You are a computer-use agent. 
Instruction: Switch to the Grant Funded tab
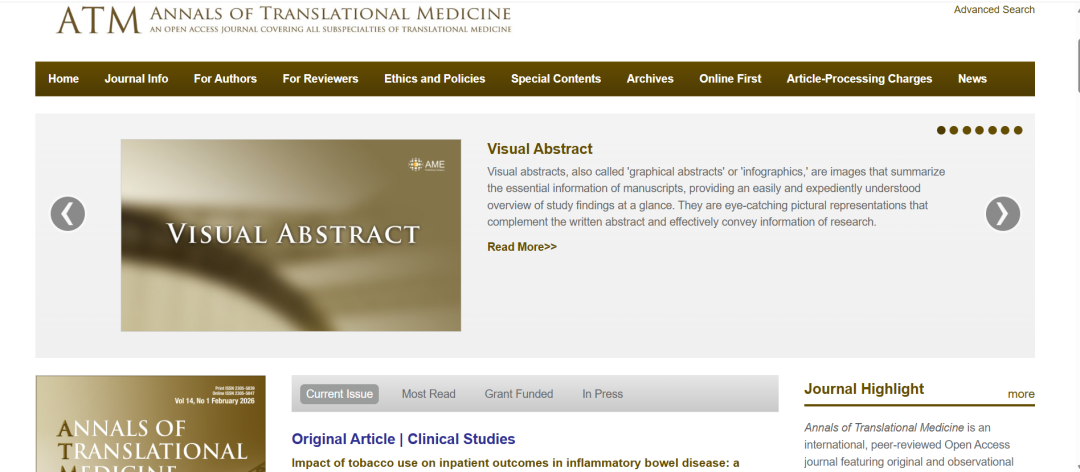pyautogui.click(x=518, y=394)
